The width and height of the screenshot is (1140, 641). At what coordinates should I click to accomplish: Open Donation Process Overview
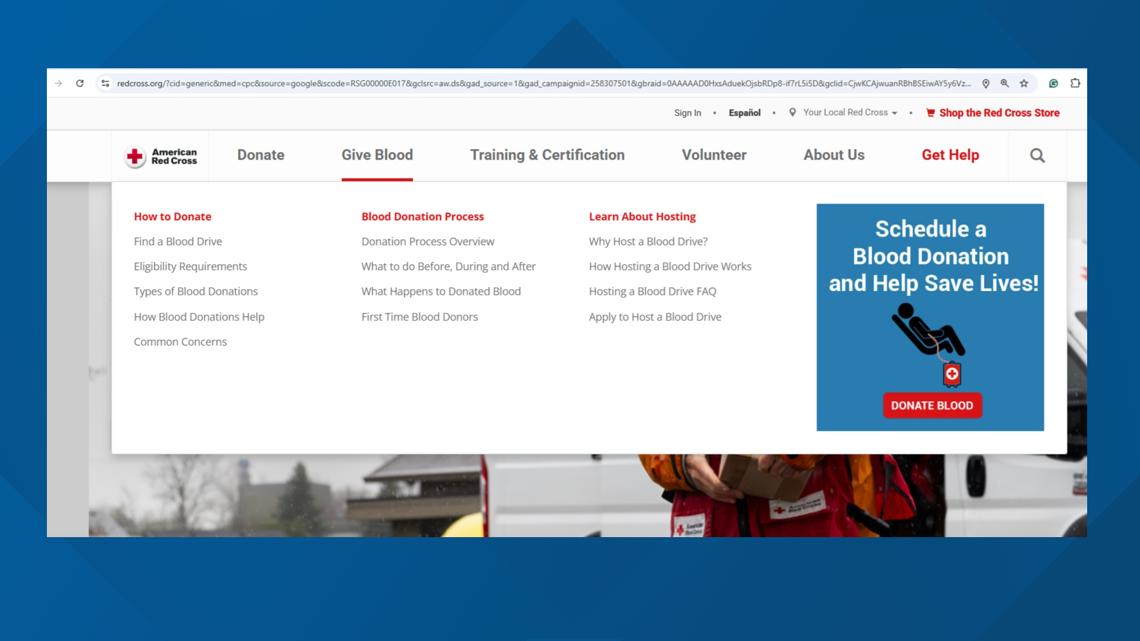428,241
